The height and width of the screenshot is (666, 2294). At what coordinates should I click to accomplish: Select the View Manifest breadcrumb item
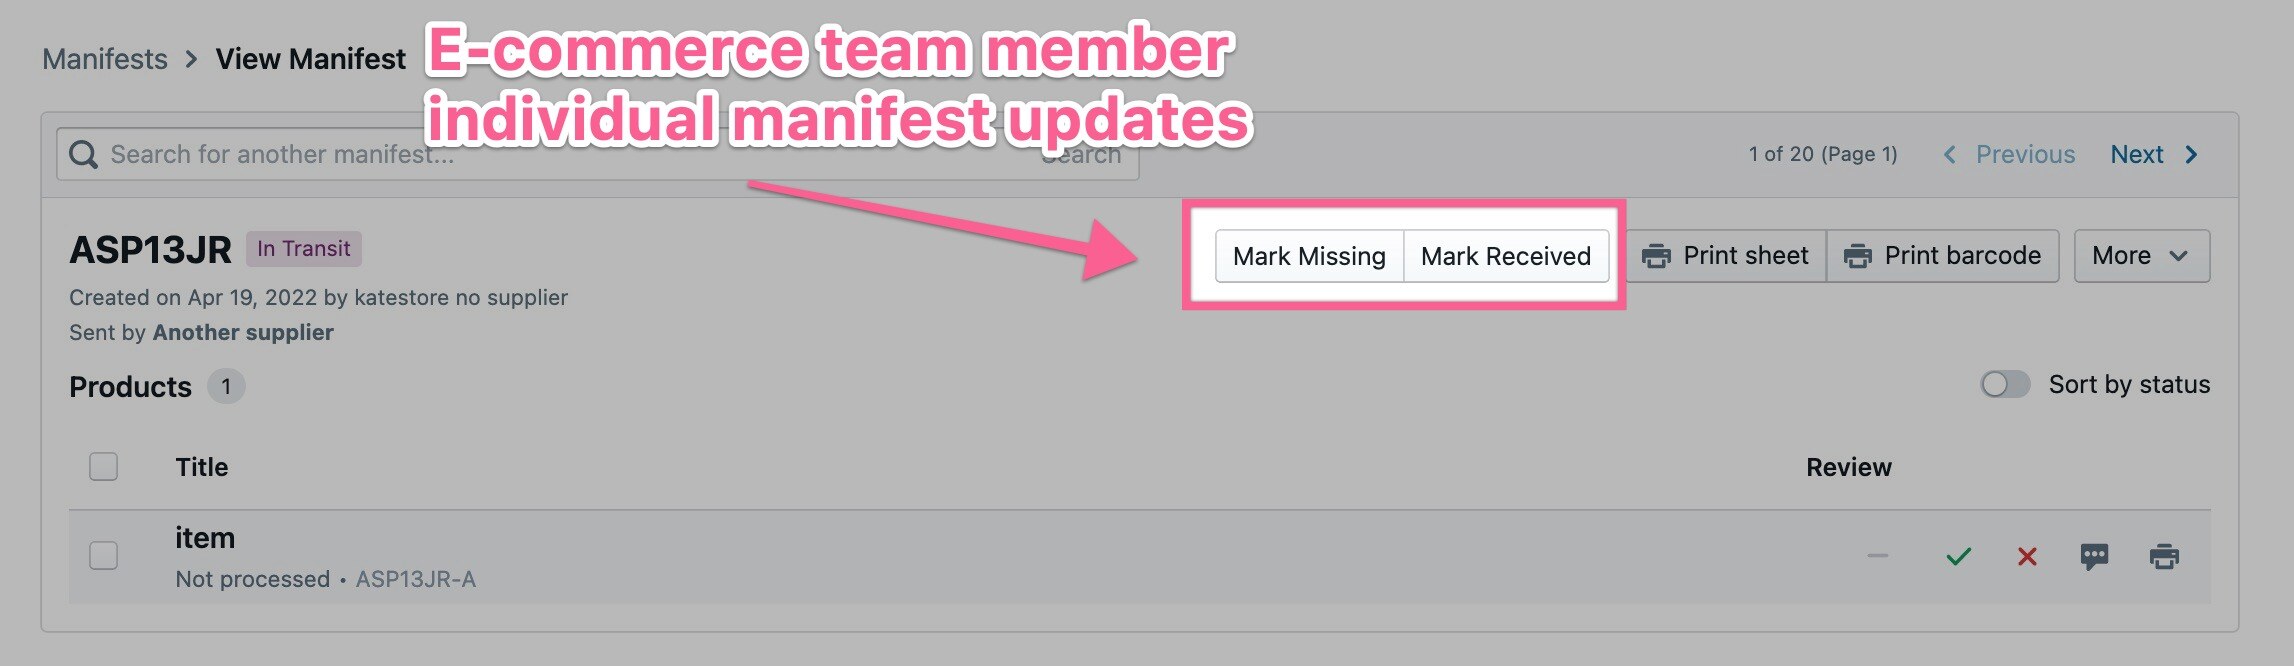[x=311, y=59]
